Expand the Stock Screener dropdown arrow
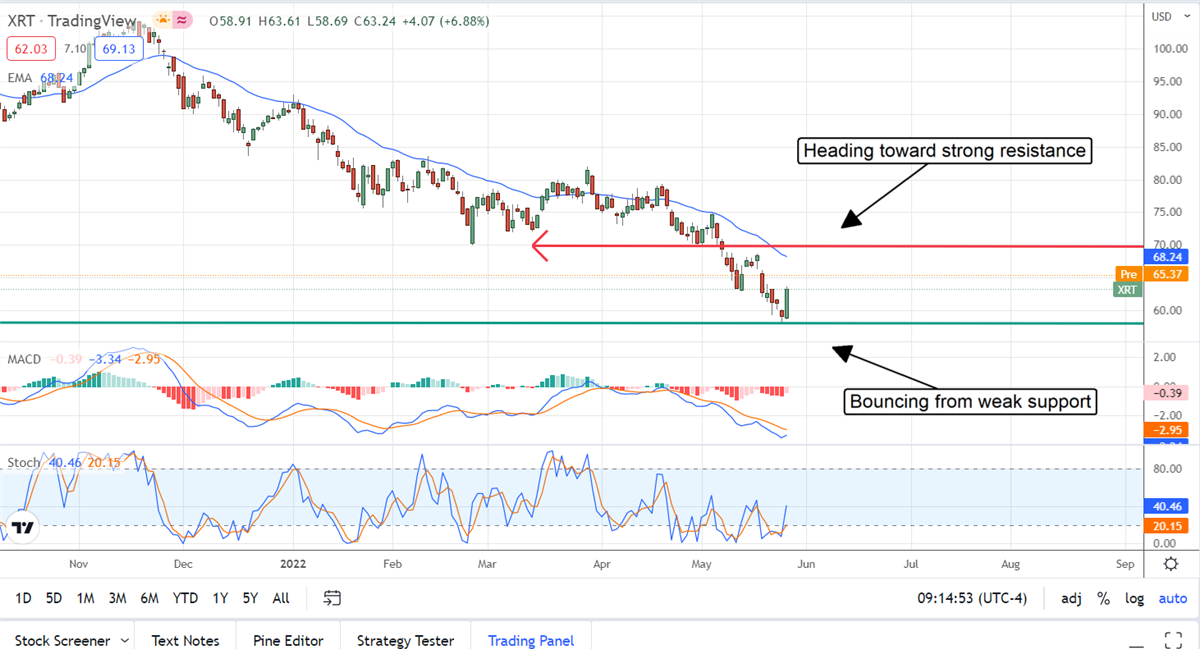The image size is (1200, 649). [124, 640]
